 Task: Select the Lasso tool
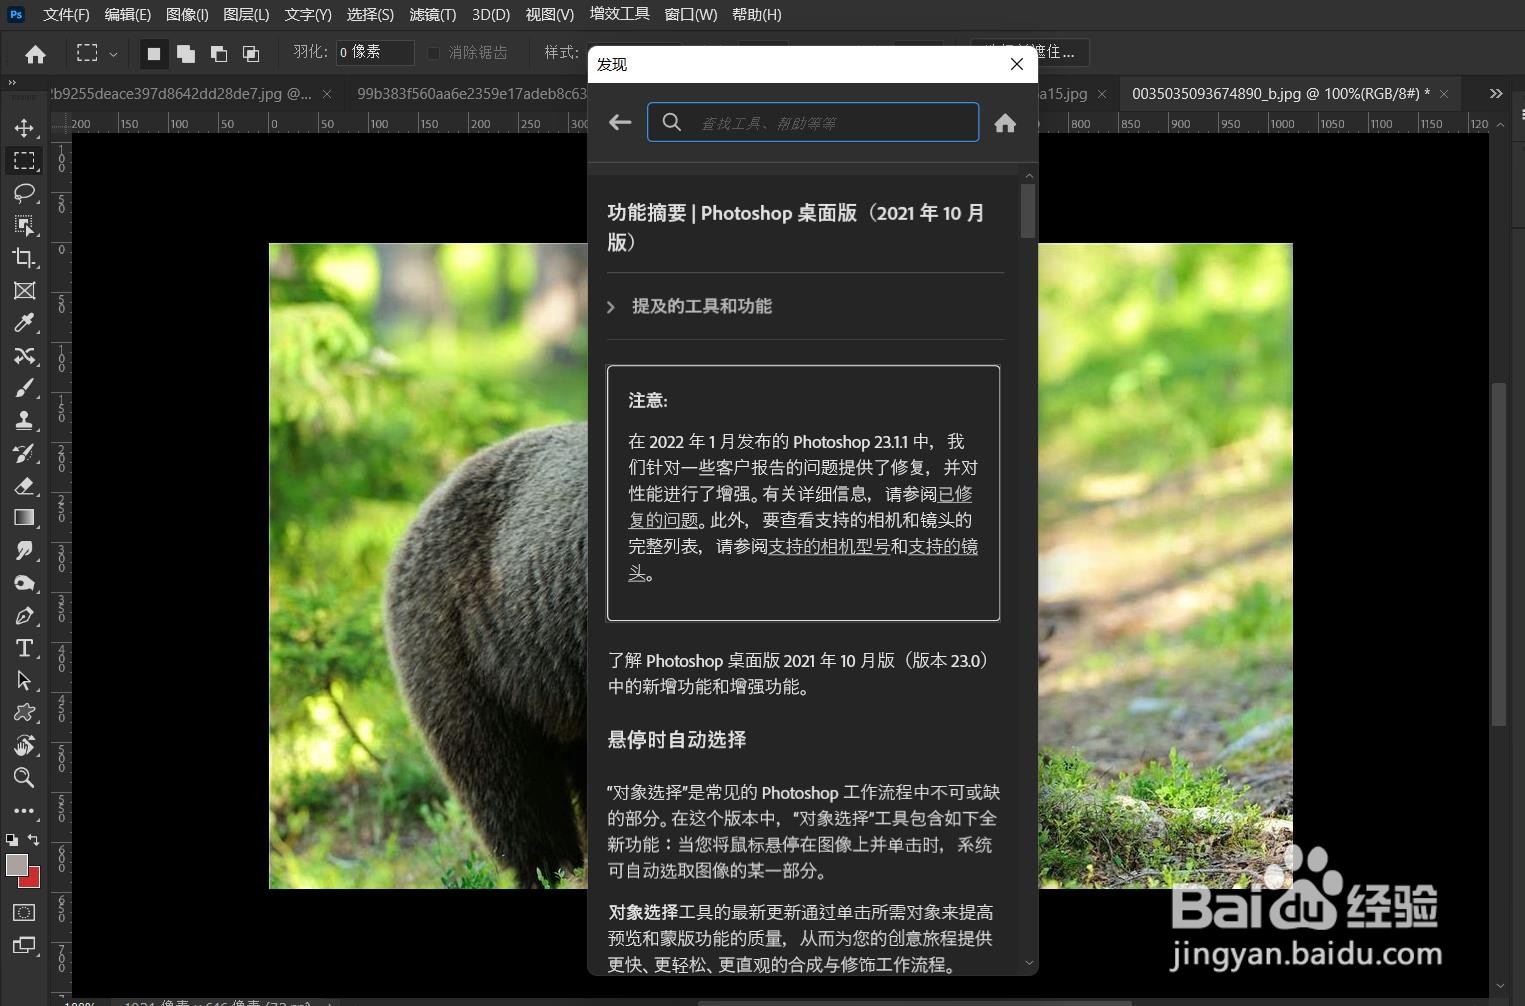[x=24, y=193]
